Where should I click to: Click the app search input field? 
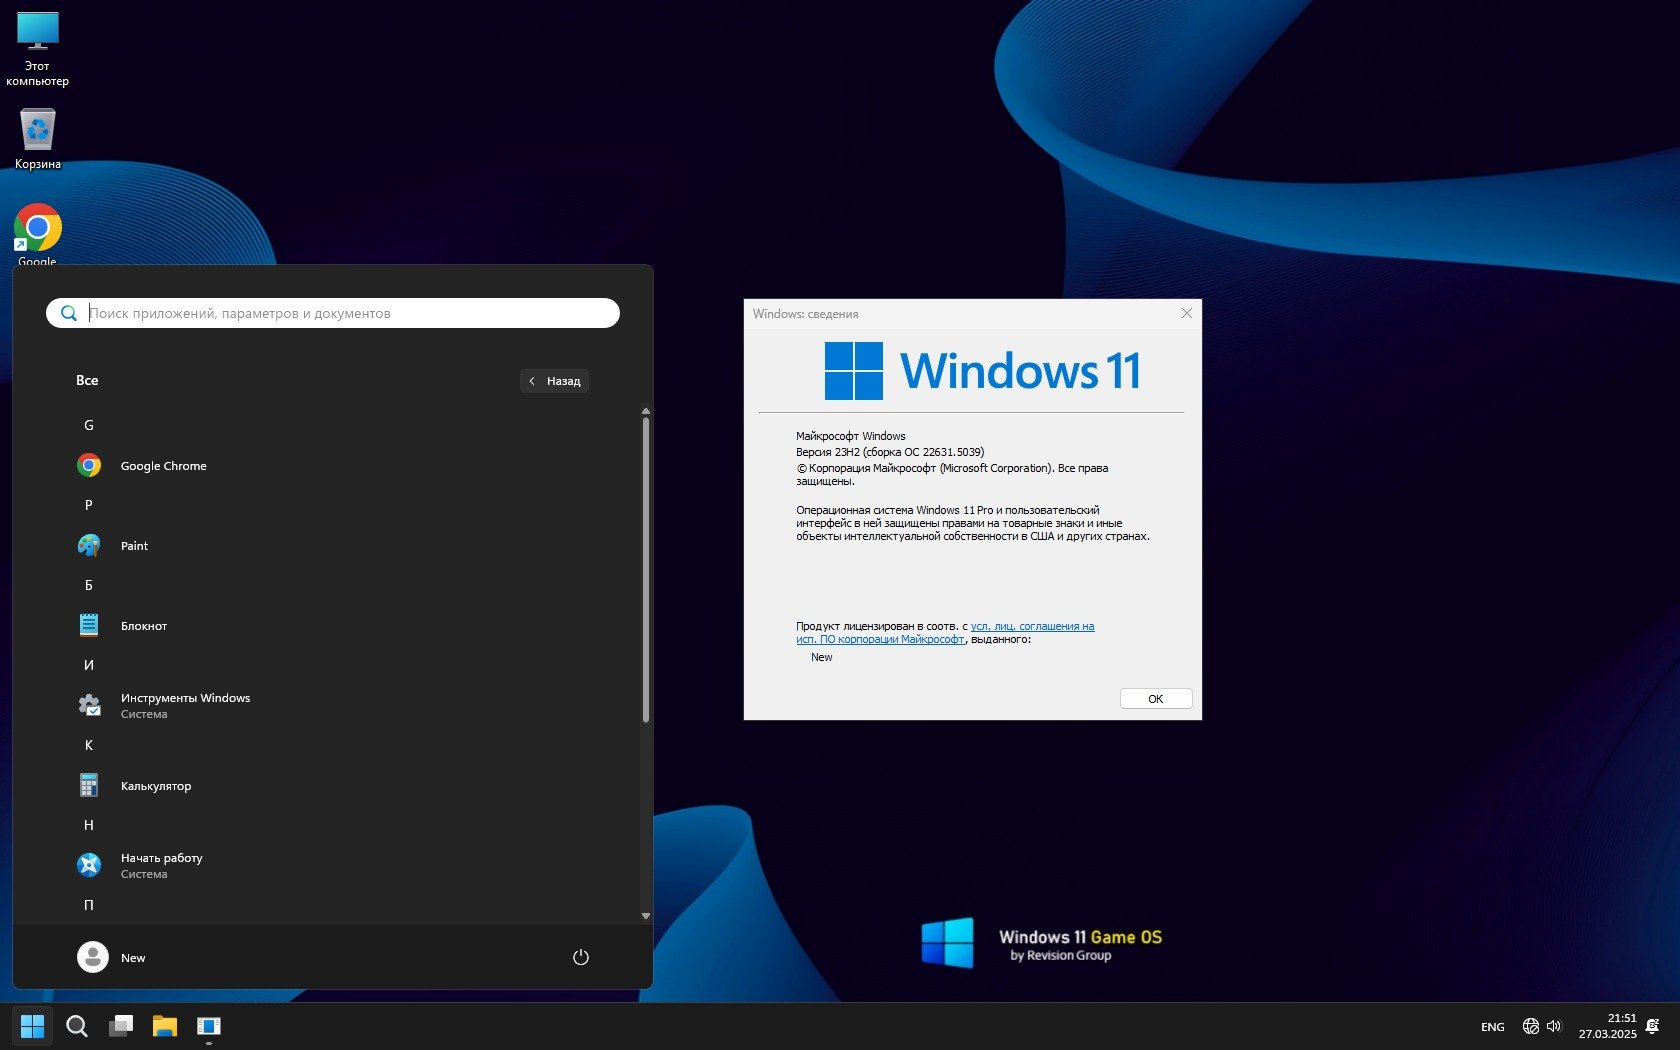[340, 313]
